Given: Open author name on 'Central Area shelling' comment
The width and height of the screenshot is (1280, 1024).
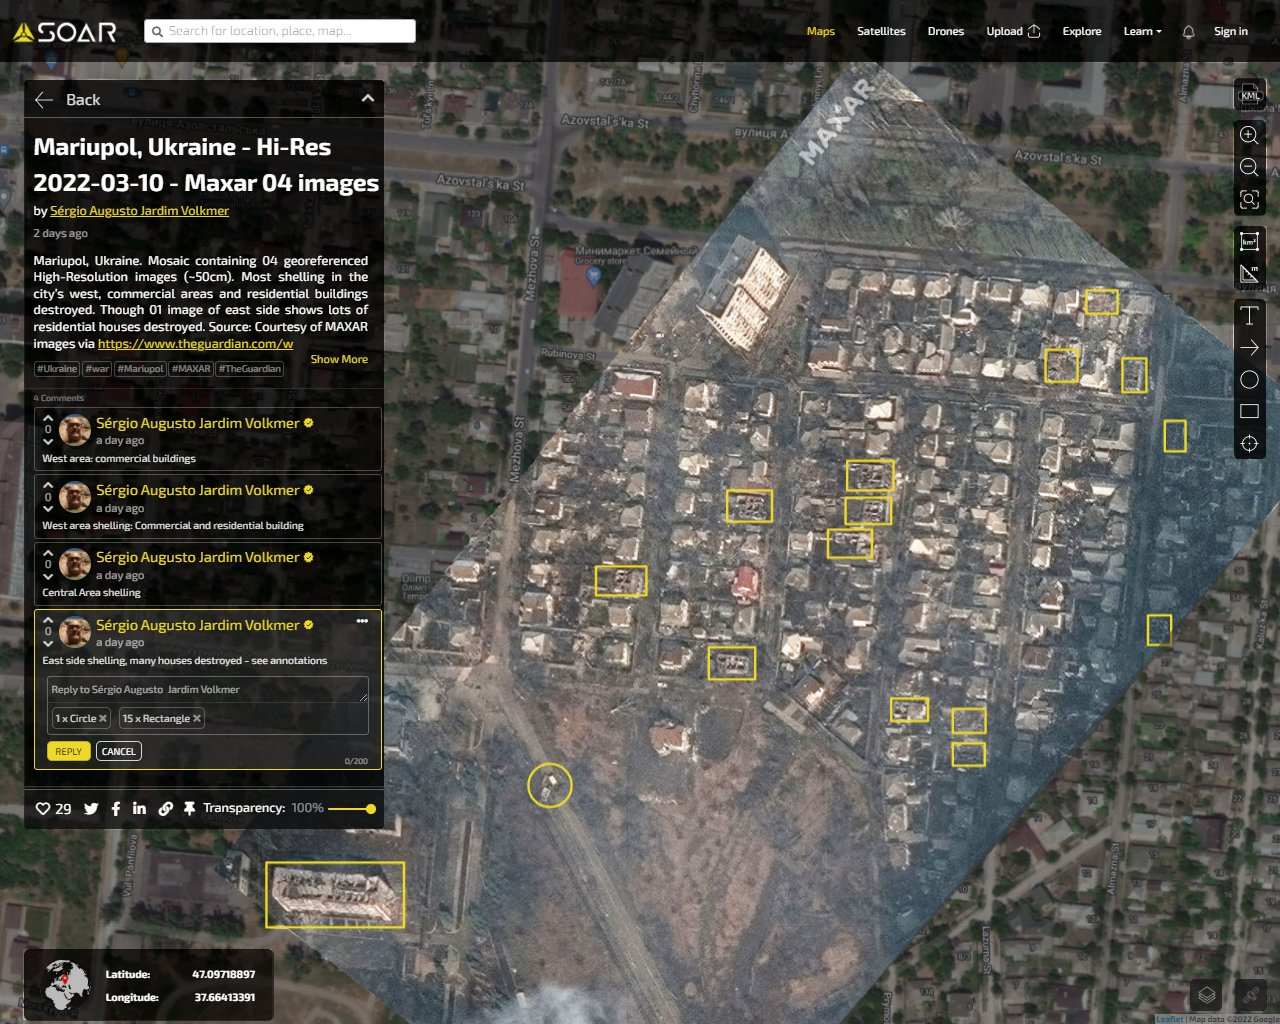Looking at the screenshot, I should 198,557.
